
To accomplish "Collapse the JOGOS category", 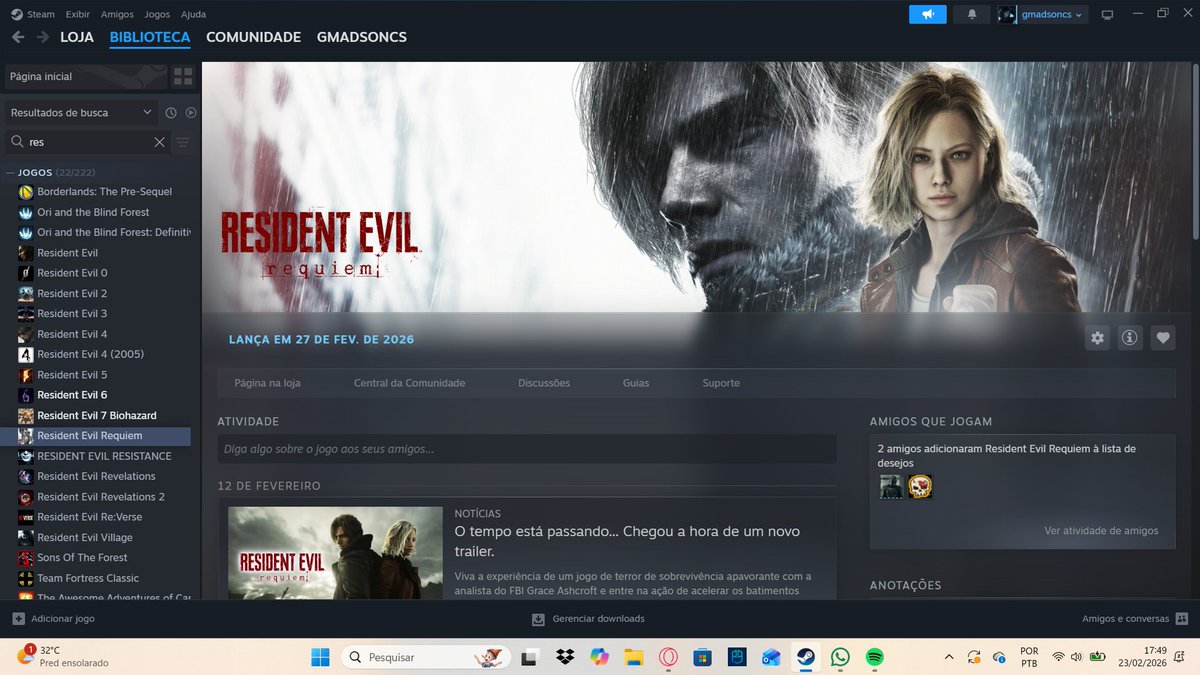I will [11, 172].
